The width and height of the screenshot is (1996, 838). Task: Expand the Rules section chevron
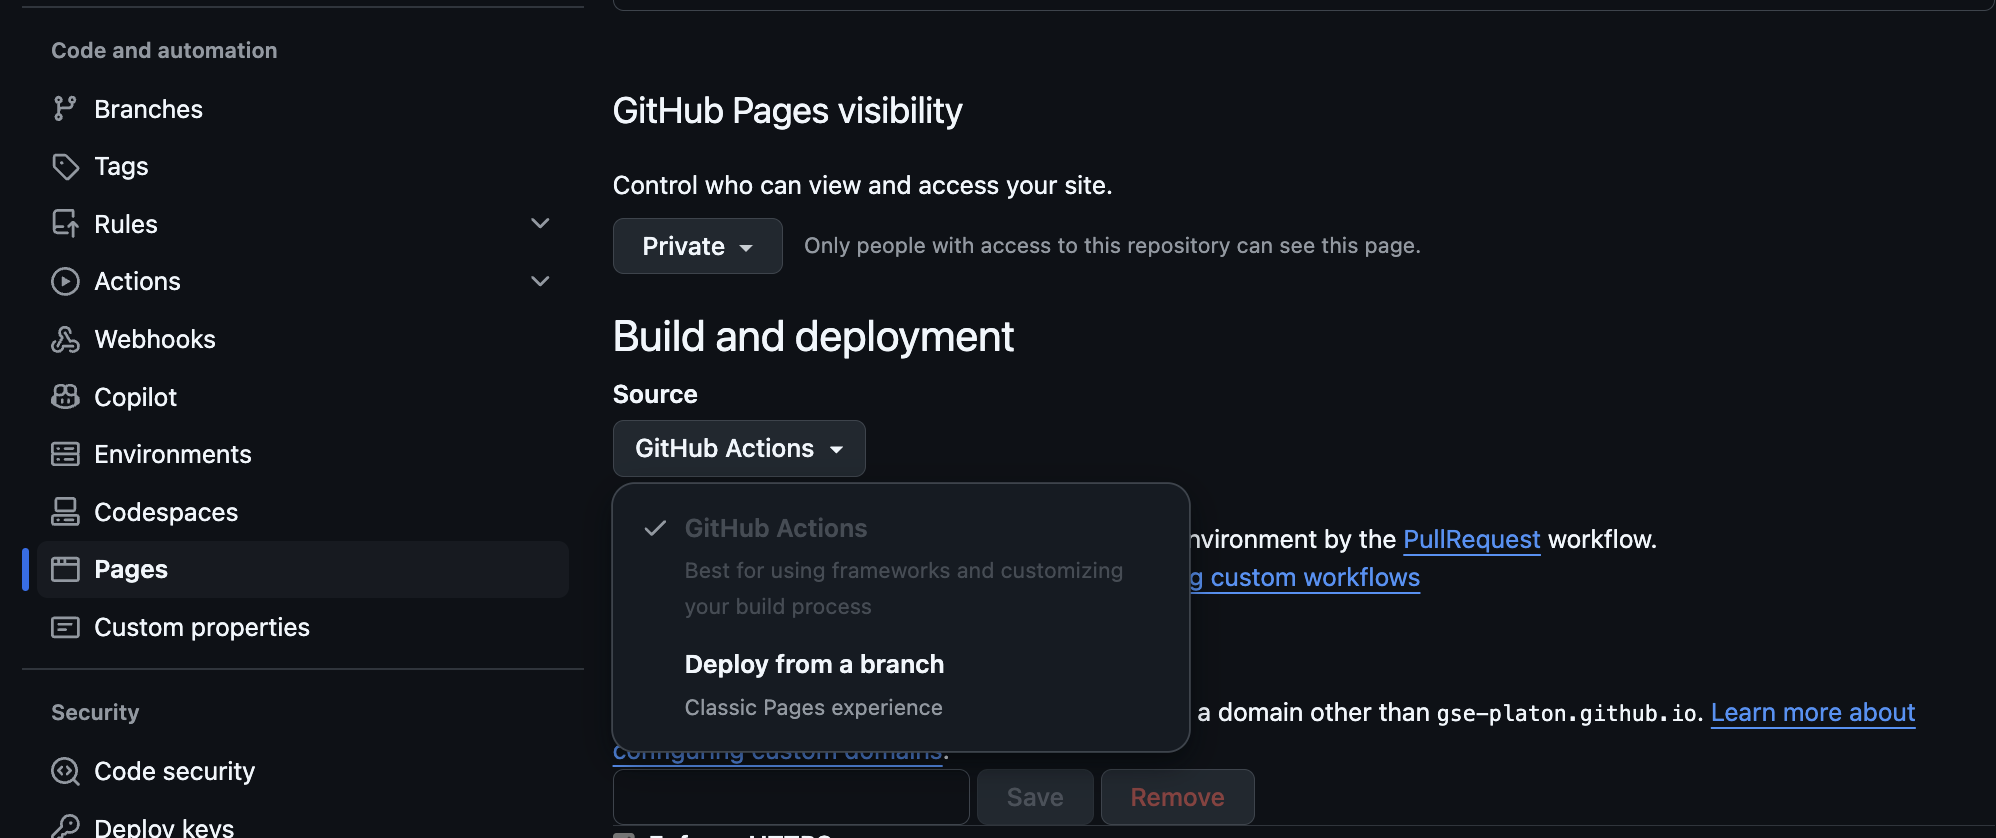pos(540,223)
